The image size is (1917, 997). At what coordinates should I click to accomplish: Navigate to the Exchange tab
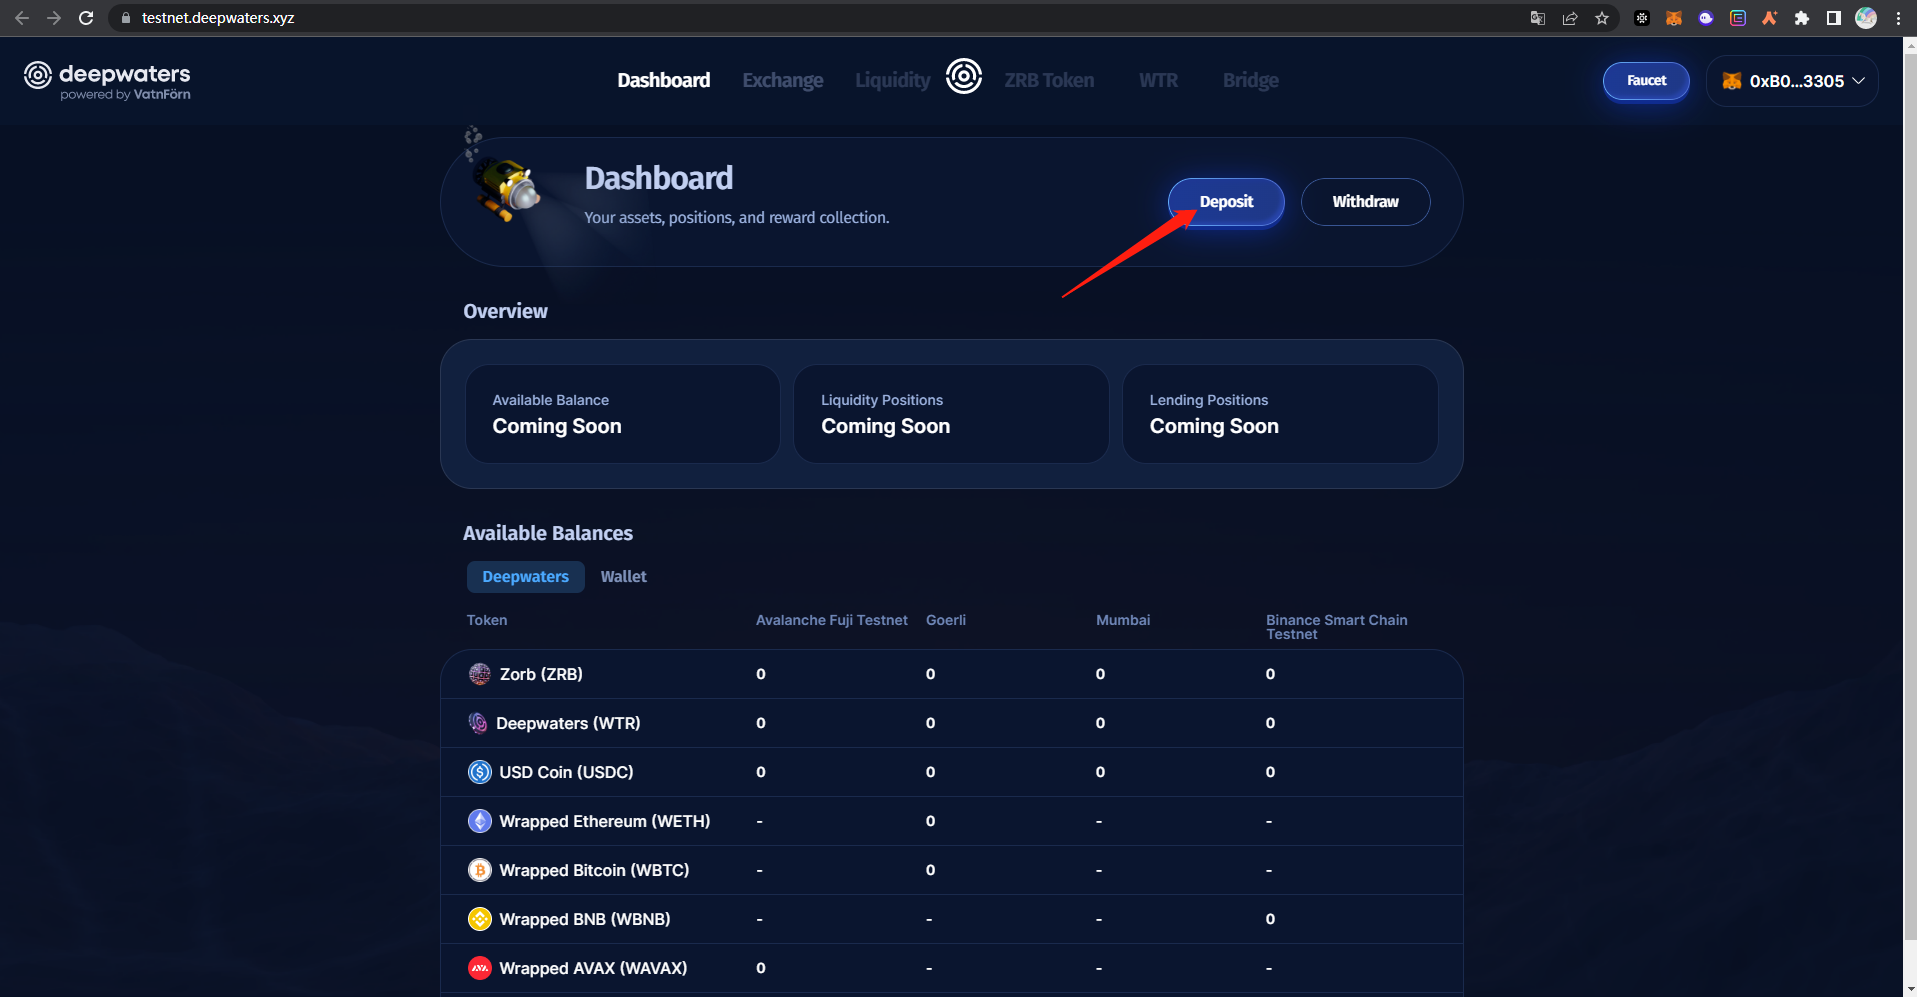(782, 80)
